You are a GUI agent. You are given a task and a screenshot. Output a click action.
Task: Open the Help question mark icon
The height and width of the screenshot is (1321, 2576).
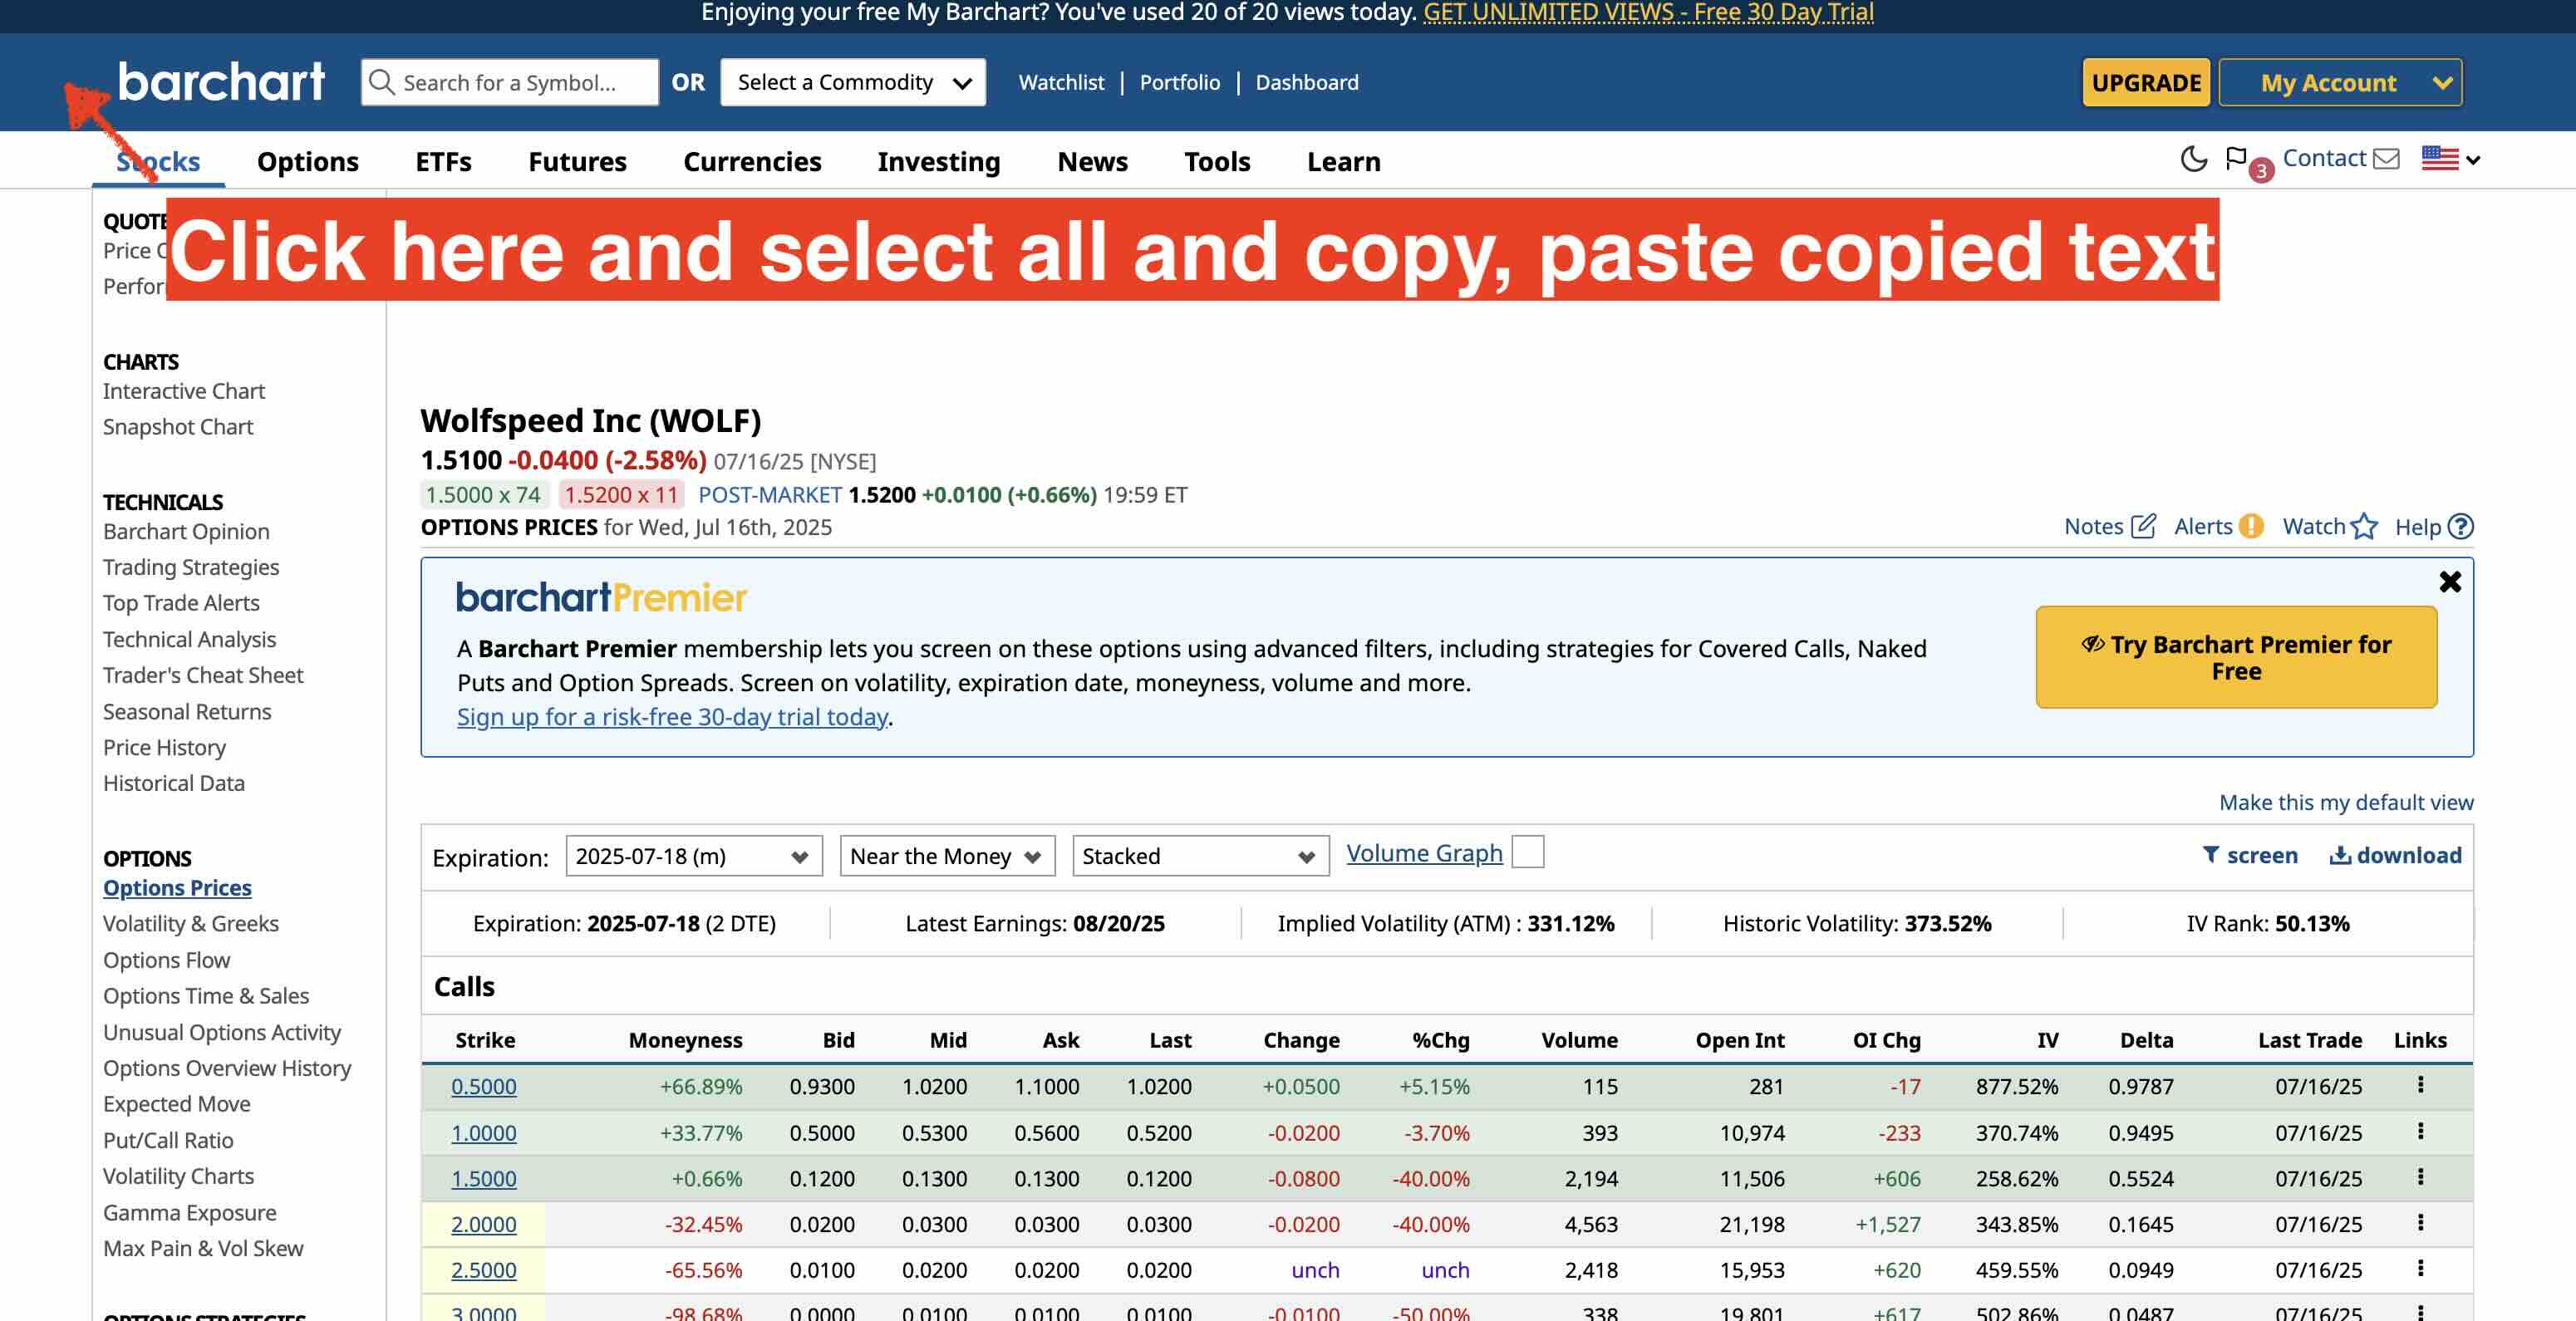2461,526
